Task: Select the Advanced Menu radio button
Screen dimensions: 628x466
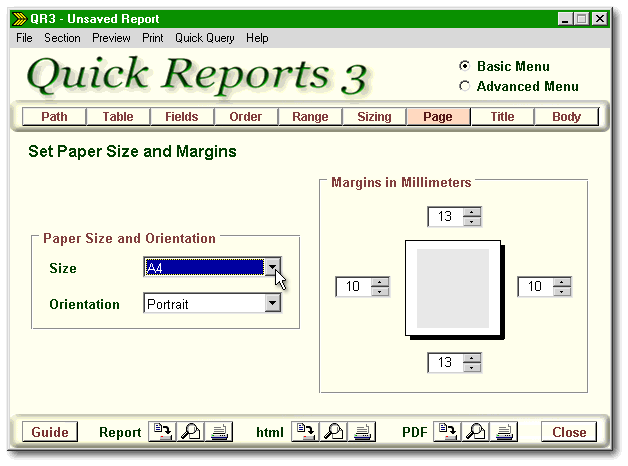Action: pos(464,86)
